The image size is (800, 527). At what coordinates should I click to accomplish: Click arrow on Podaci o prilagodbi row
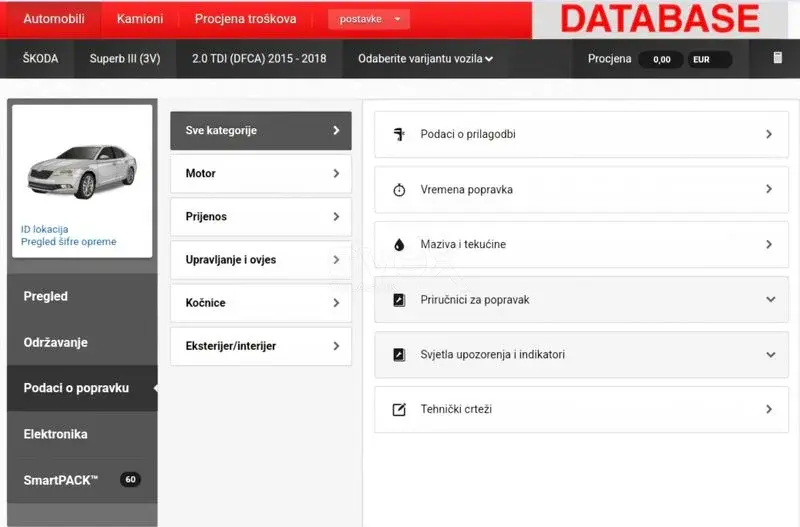point(769,134)
